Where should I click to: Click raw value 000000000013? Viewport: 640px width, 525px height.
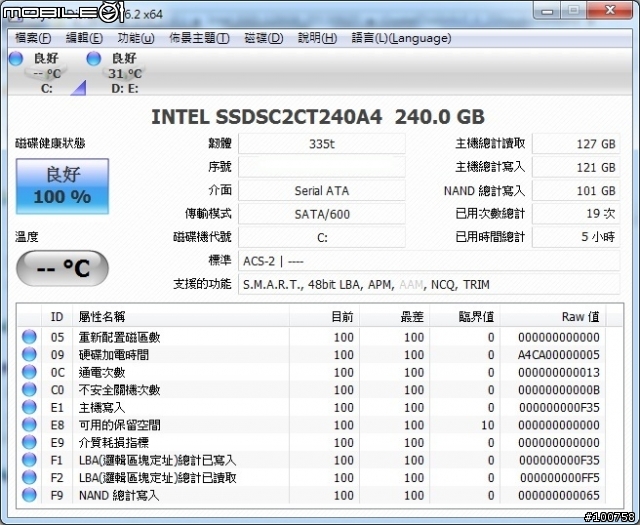(x=559, y=372)
